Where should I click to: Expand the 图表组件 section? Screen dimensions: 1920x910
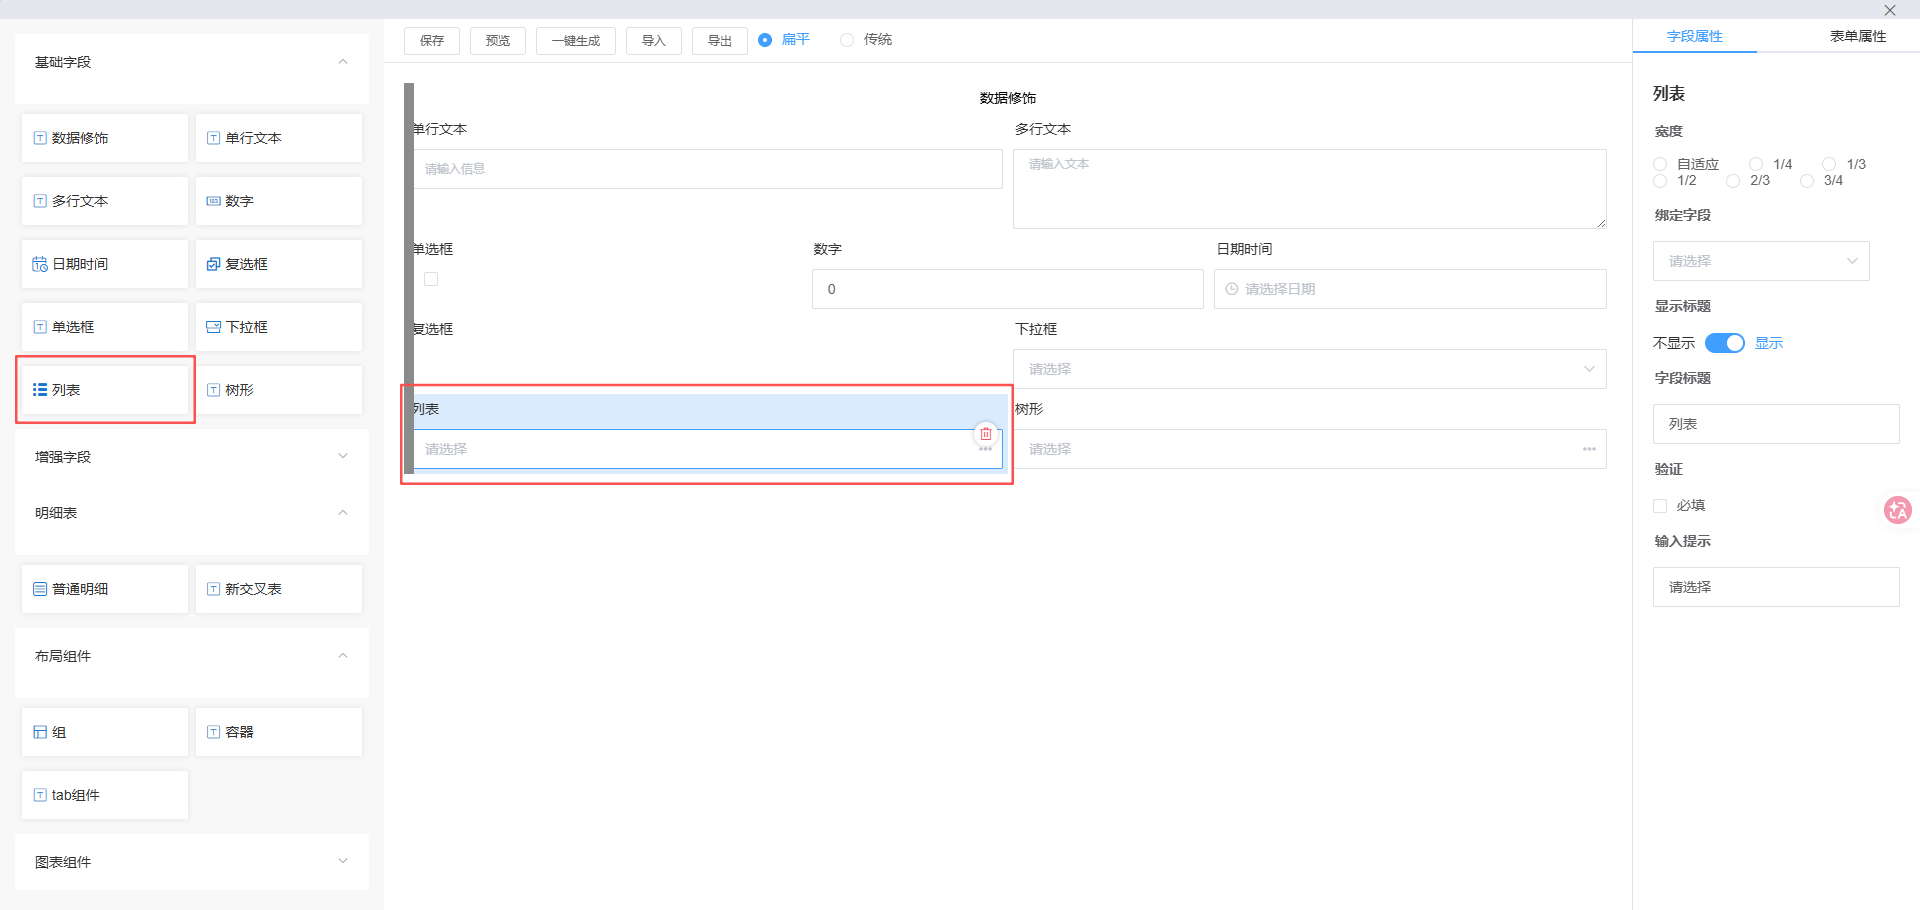pyautogui.click(x=343, y=861)
